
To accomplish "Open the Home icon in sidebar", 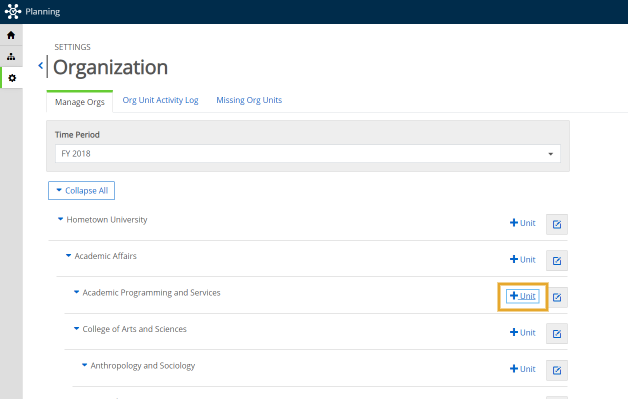I will pos(11,35).
